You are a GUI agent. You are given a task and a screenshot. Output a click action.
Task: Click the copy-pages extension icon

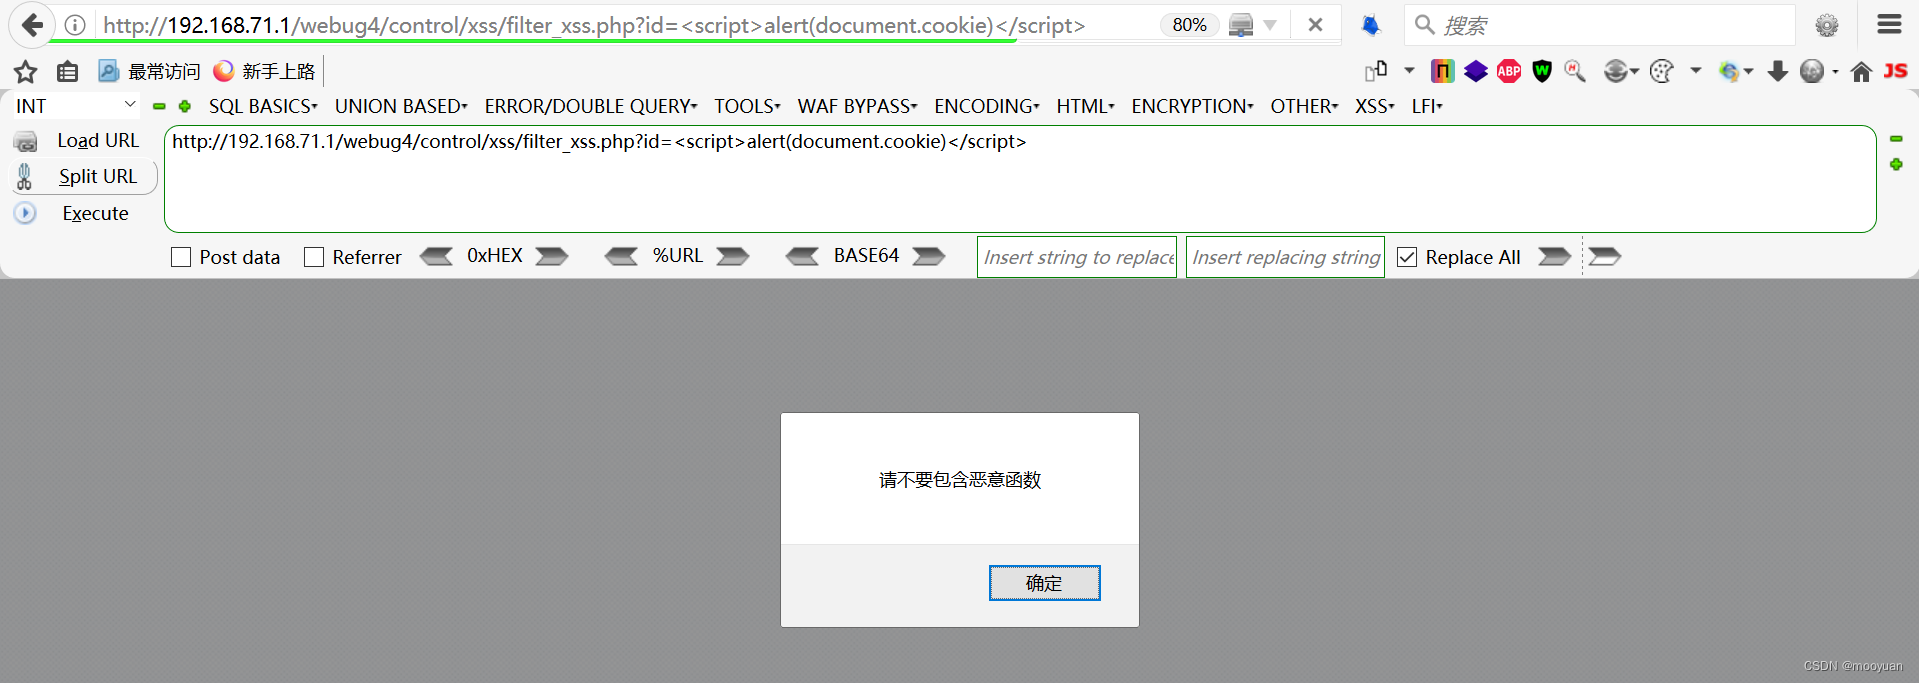point(1376,71)
